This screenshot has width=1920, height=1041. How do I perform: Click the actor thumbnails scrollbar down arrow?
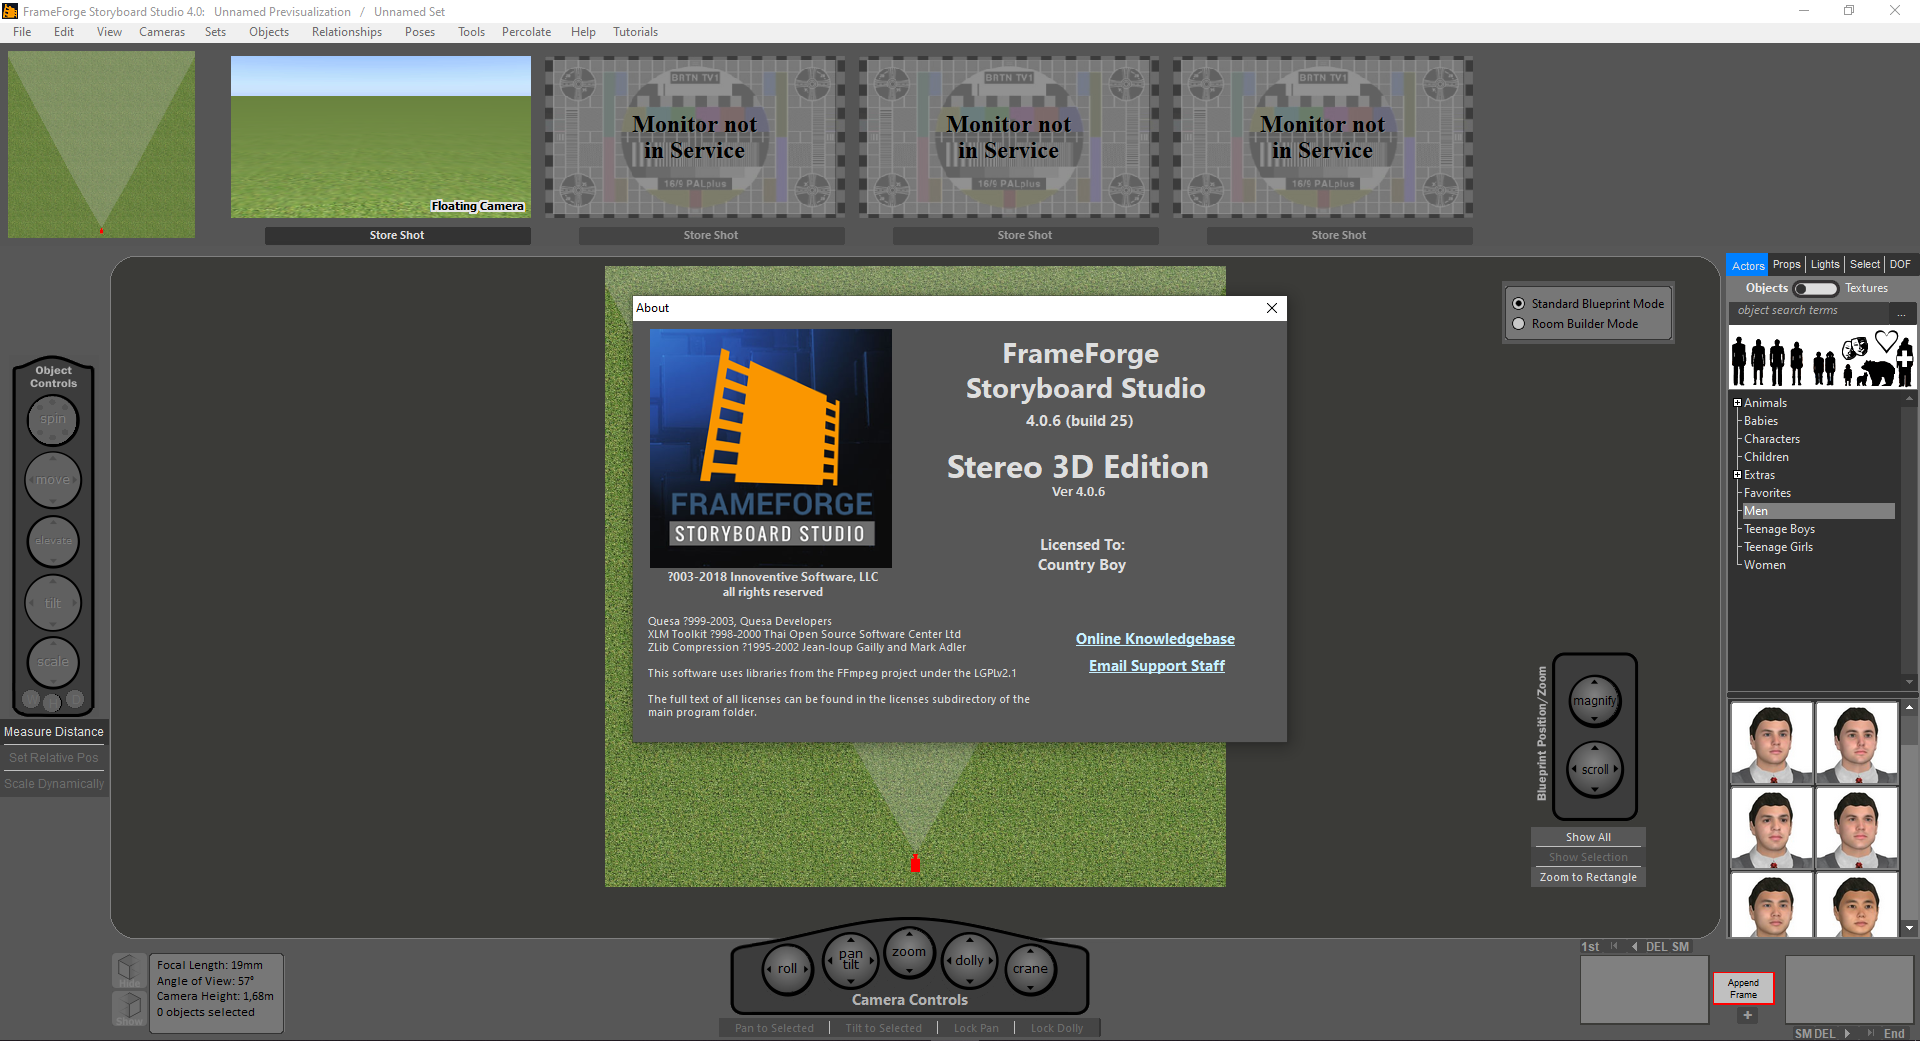(1910, 928)
